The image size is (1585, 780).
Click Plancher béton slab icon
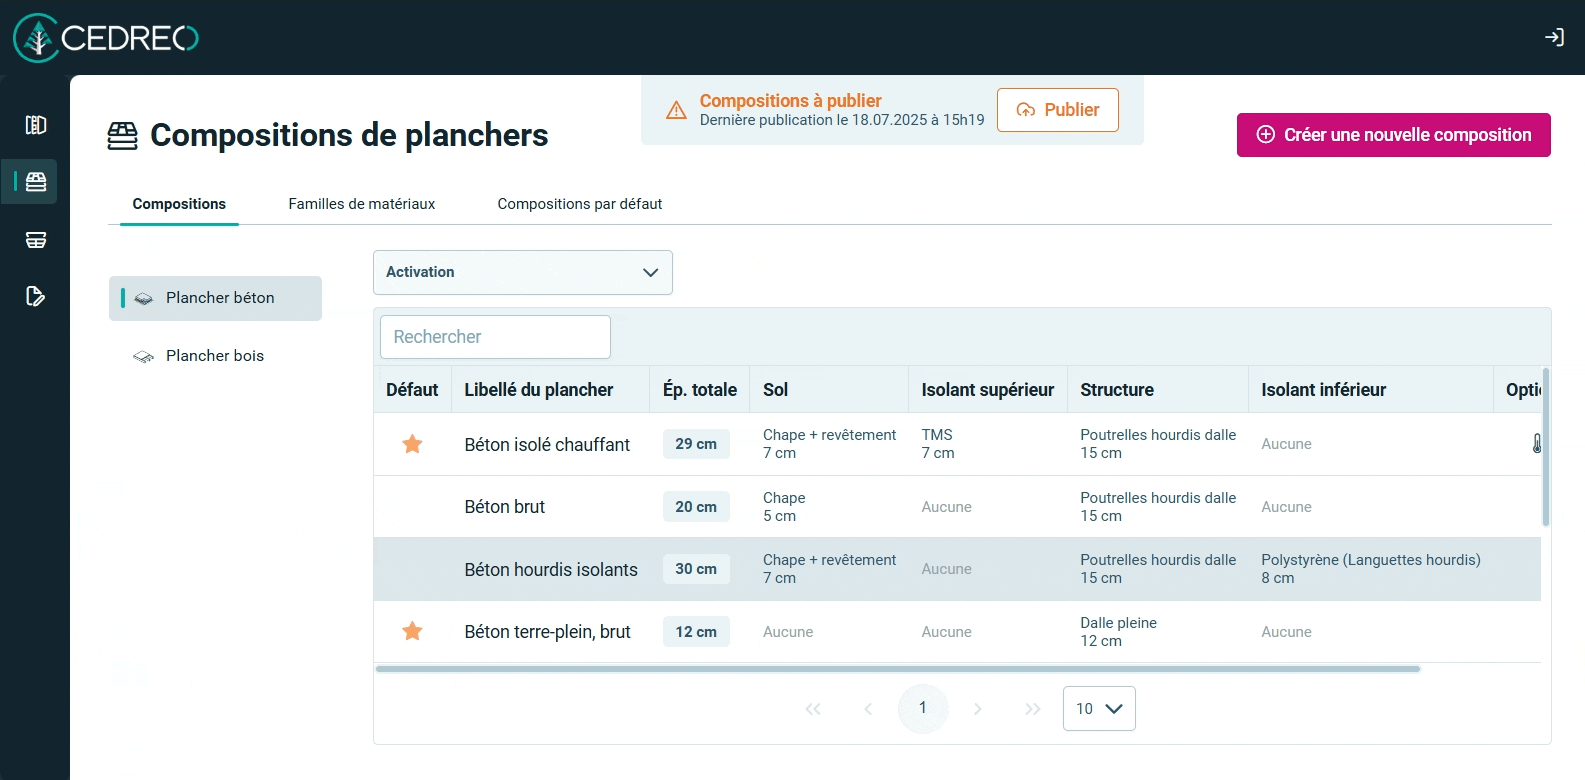[144, 299]
